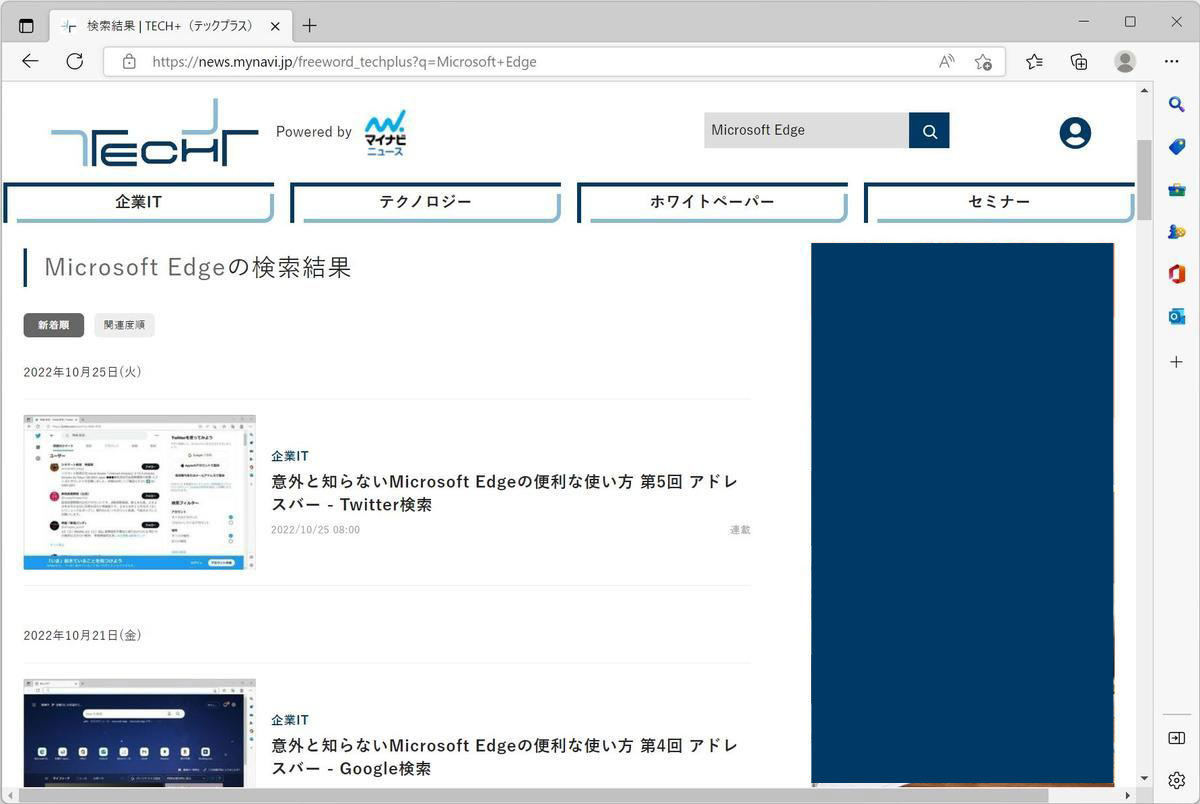
Task: Open the テクノロジー navigation menu
Action: [425, 202]
